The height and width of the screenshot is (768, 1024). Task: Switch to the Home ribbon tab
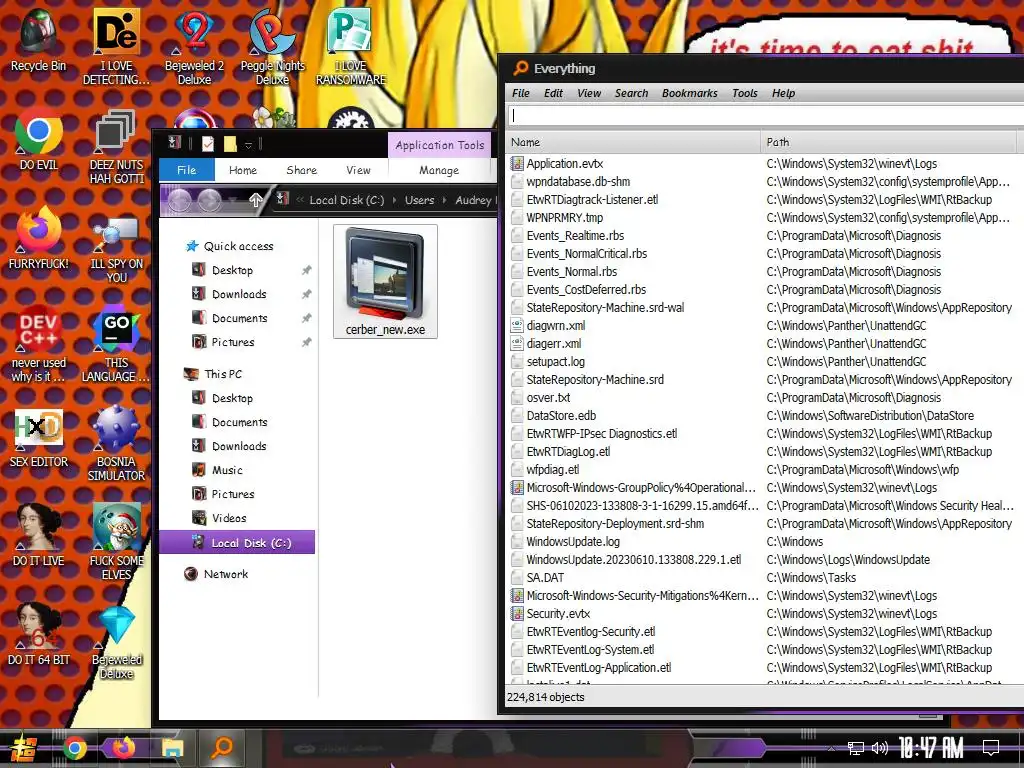click(243, 170)
